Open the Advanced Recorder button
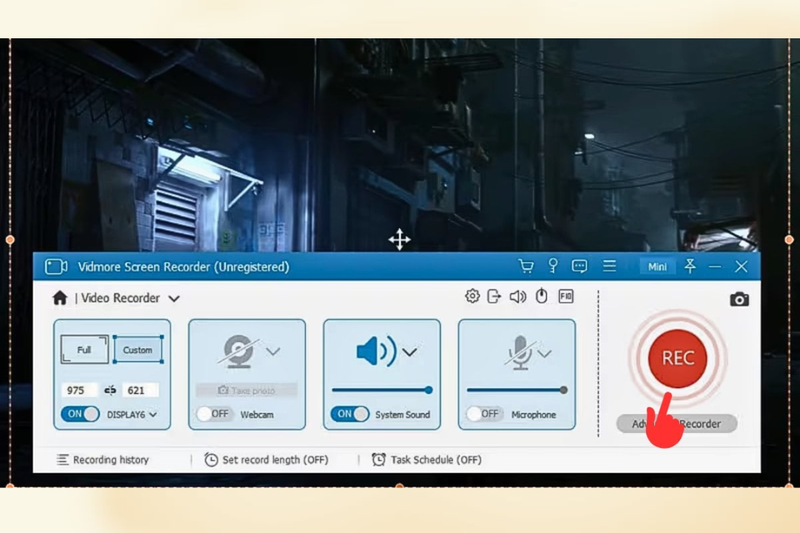The width and height of the screenshot is (800, 533). [677, 423]
